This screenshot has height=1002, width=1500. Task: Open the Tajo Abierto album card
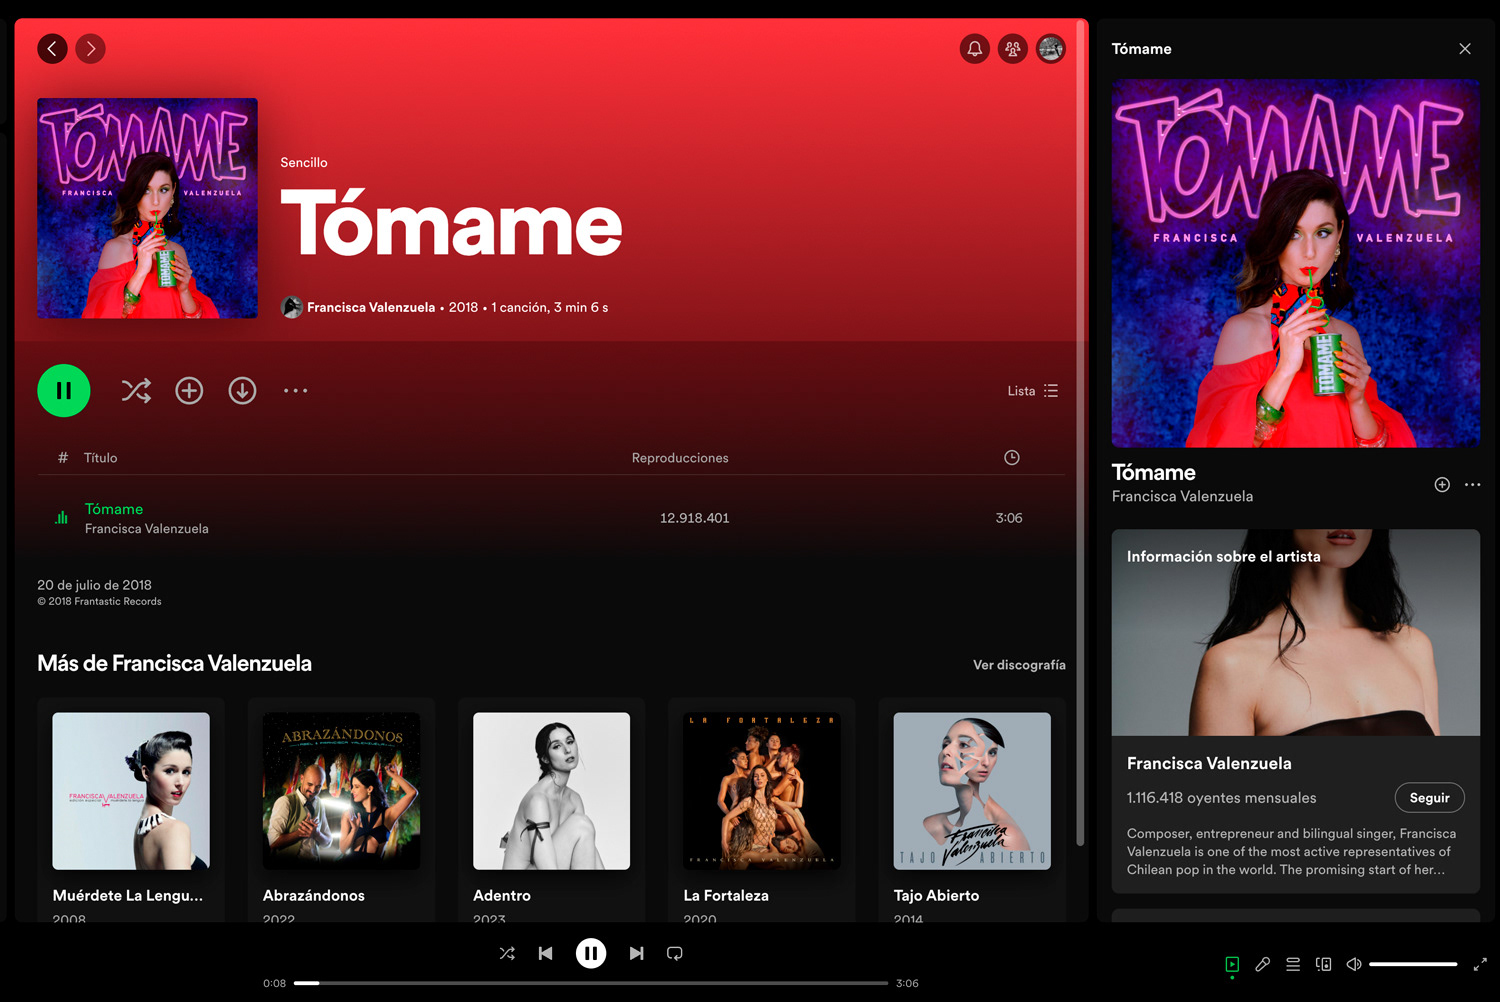point(972,810)
